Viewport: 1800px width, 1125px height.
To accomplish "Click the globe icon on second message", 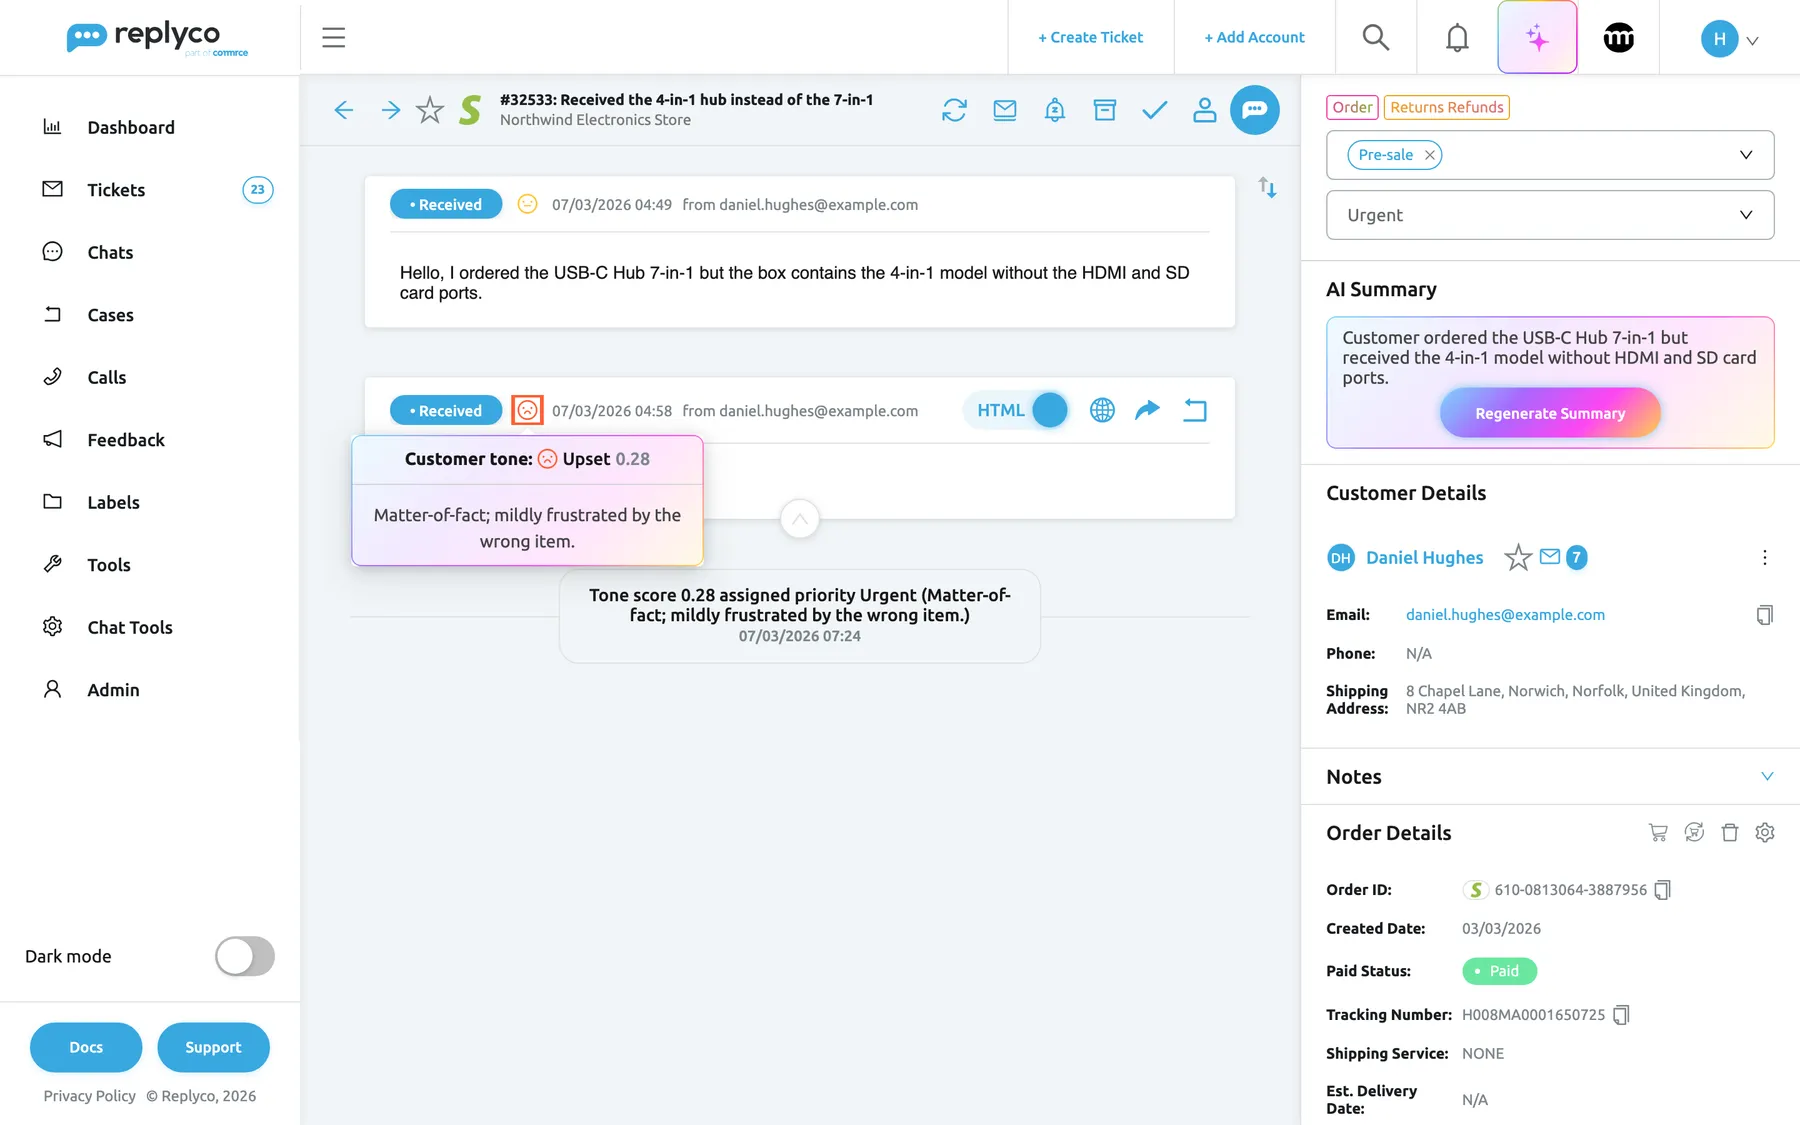I will 1102,410.
